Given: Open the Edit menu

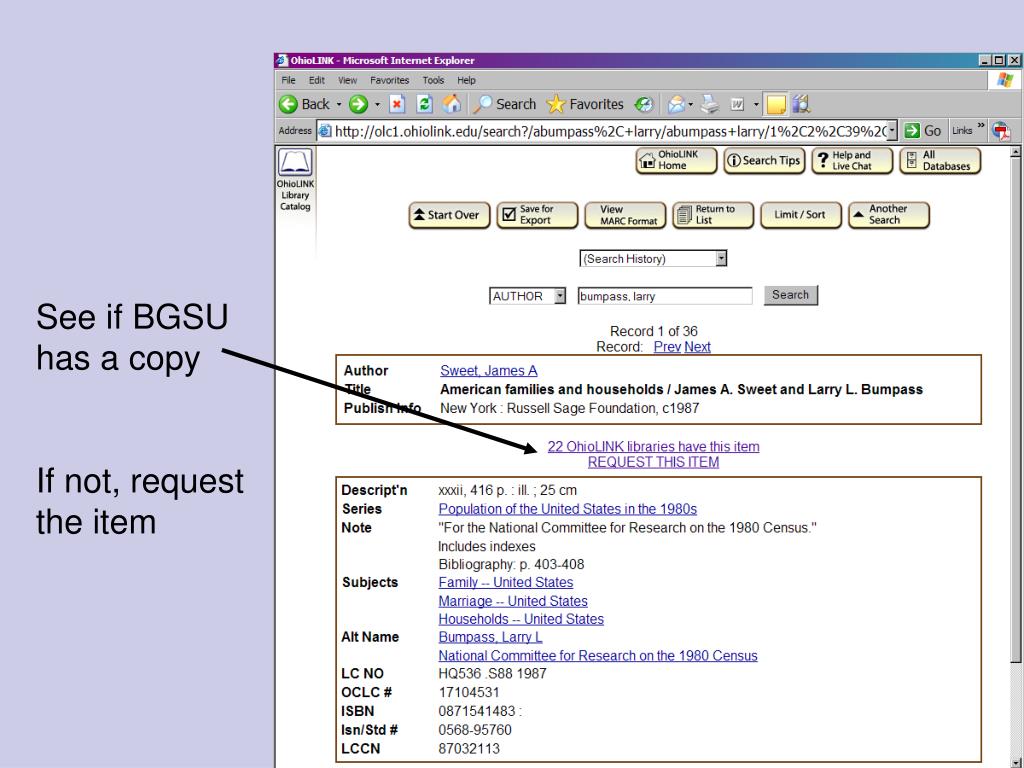Looking at the screenshot, I should pyautogui.click(x=317, y=80).
